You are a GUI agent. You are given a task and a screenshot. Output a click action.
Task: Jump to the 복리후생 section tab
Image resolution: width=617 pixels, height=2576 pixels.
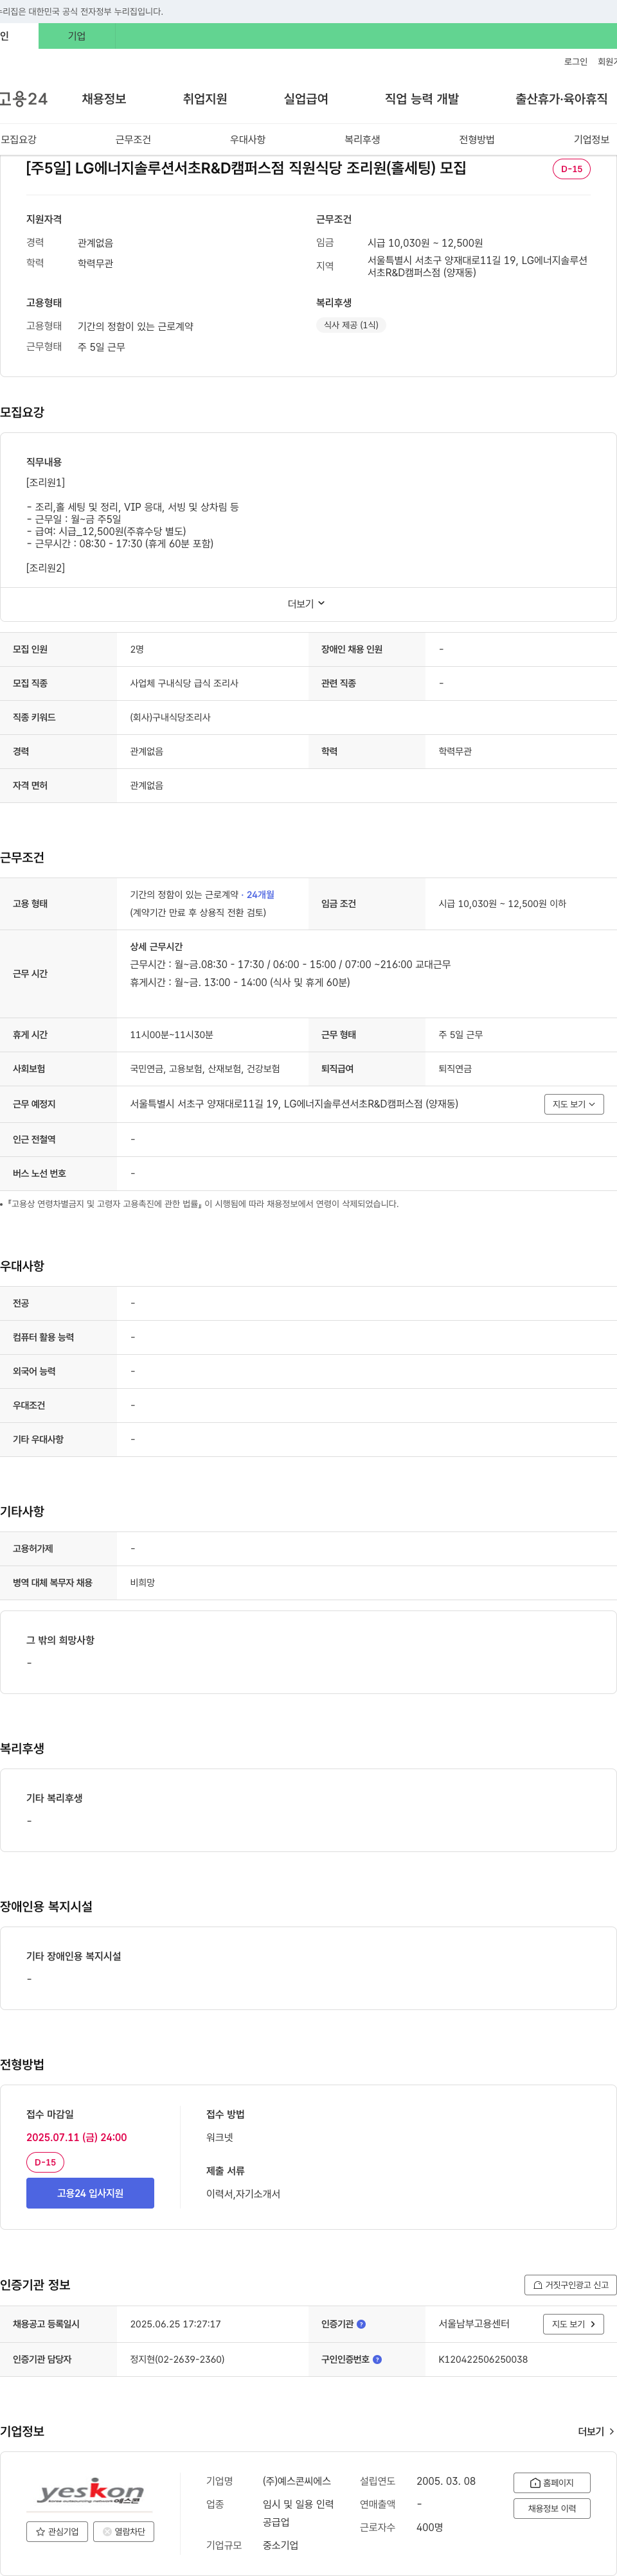tap(362, 139)
